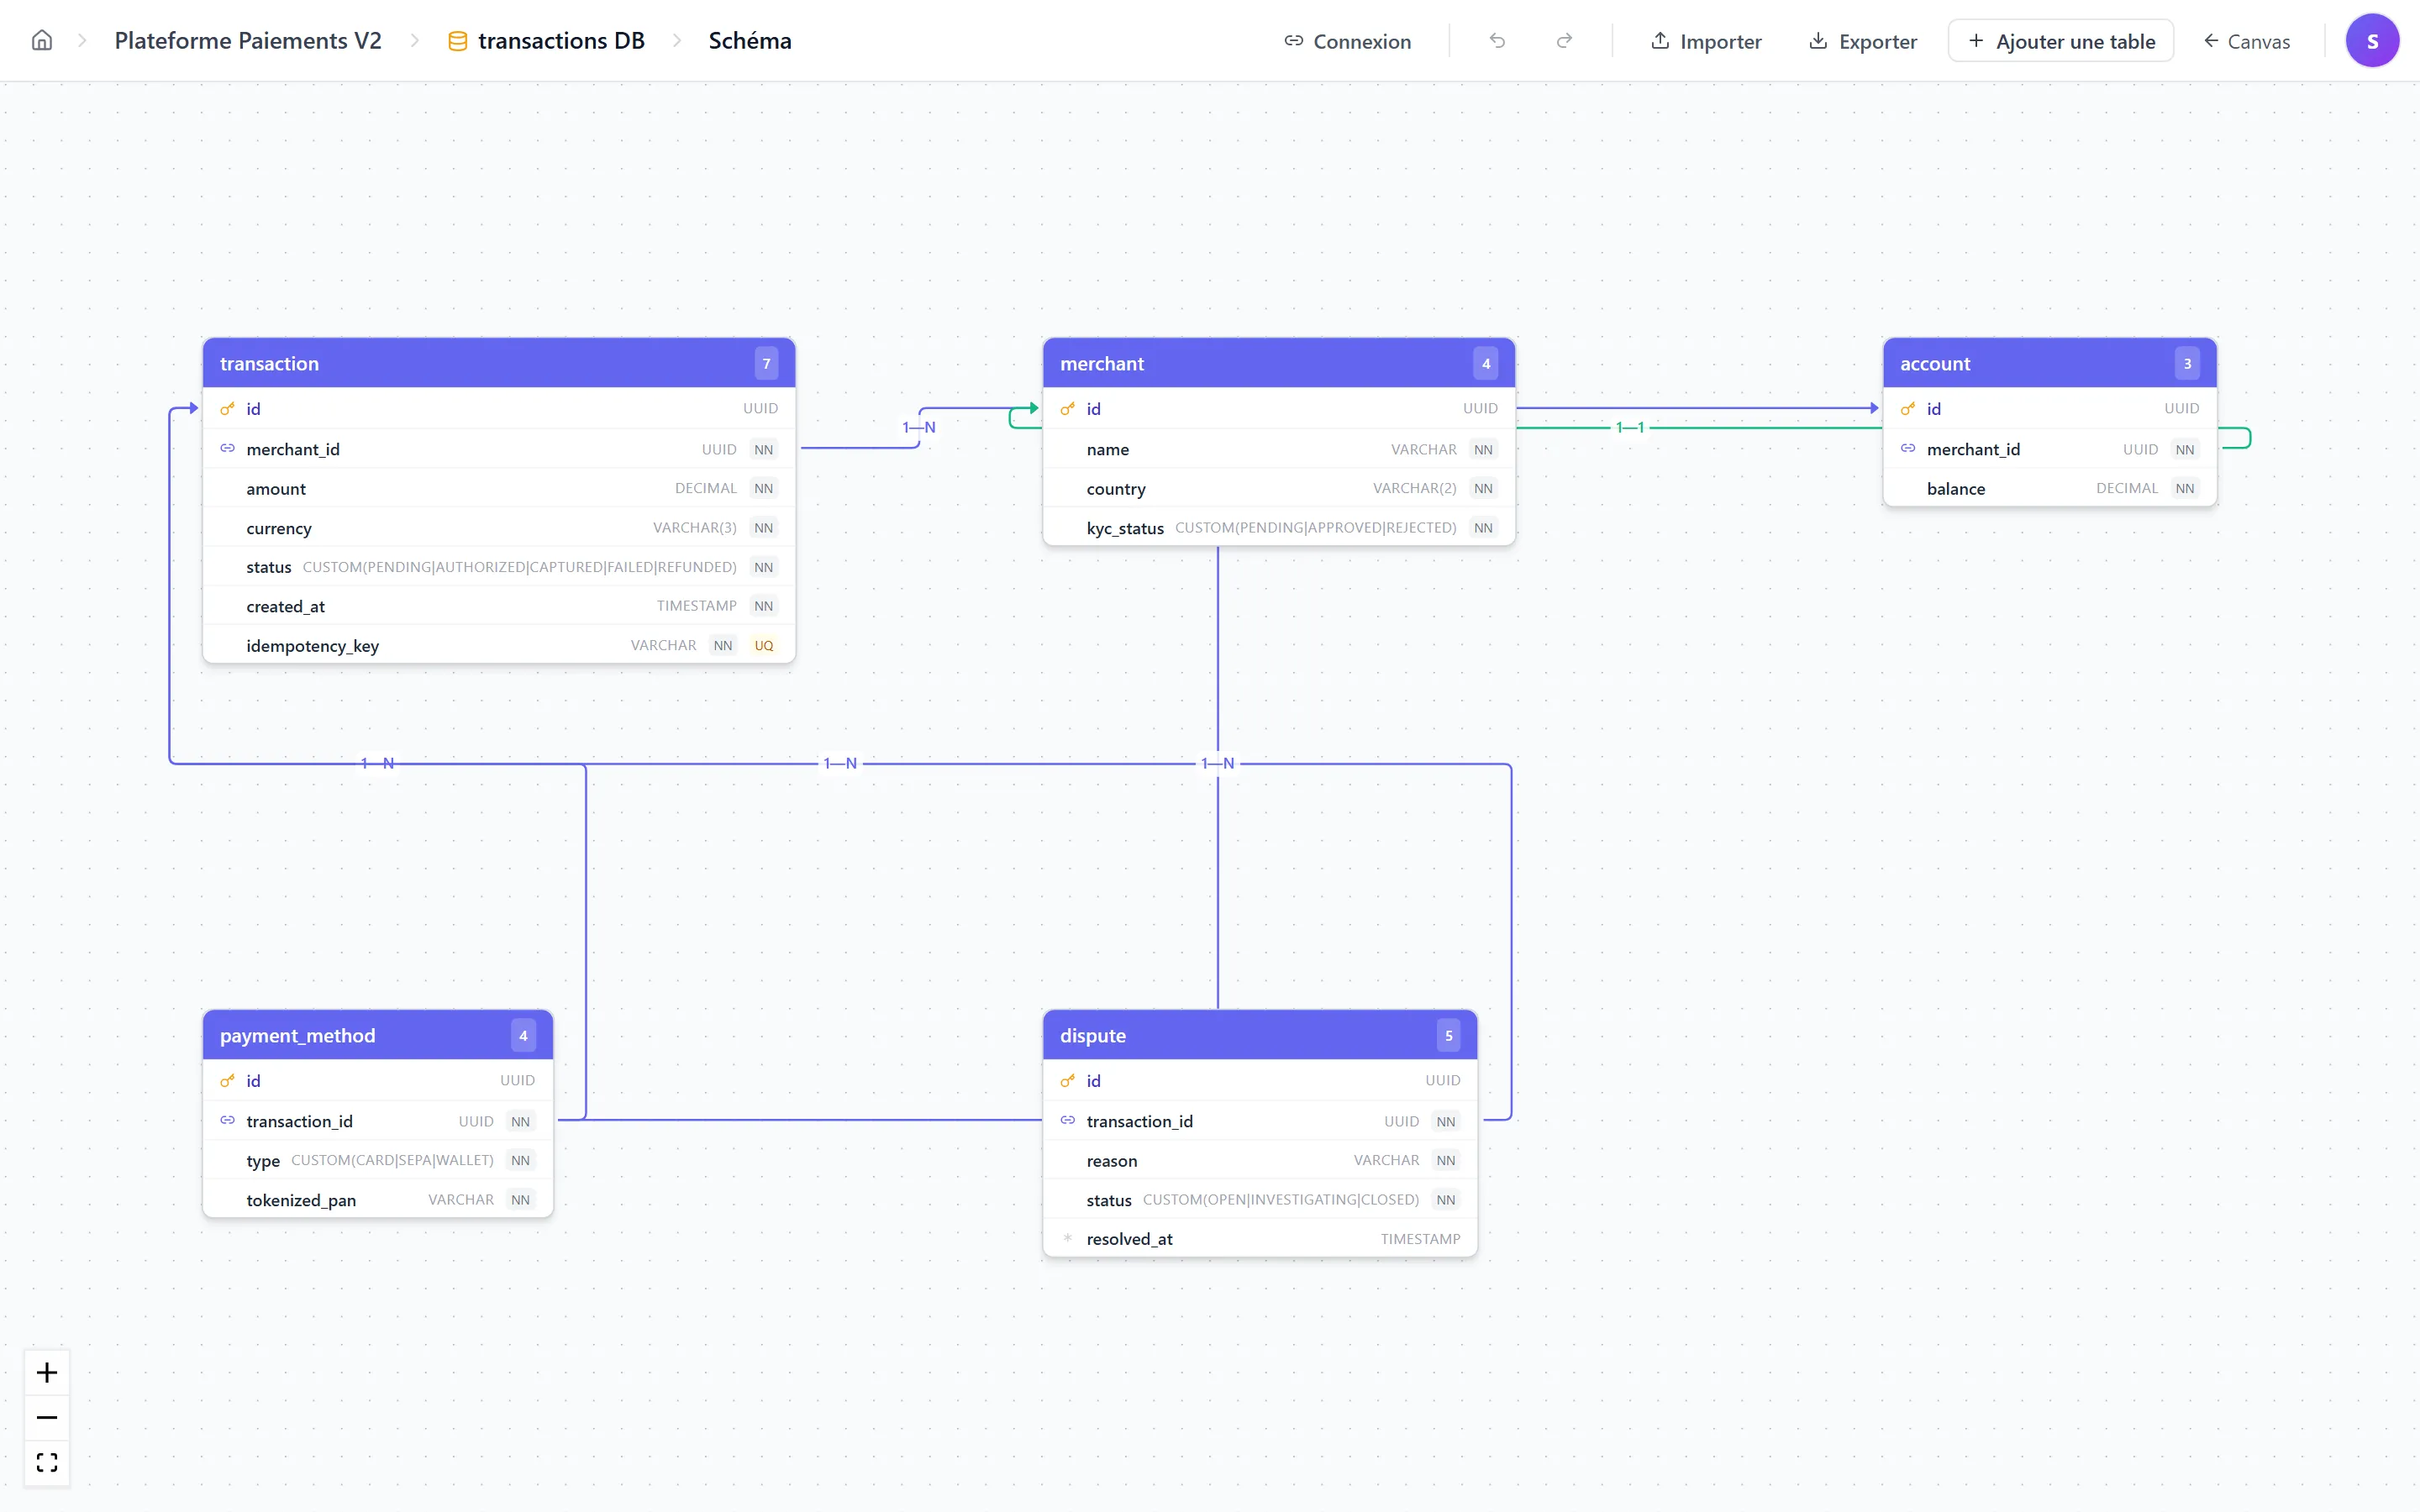
Task: Select transaction status CUSTOM column
Action: [x=499, y=567]
